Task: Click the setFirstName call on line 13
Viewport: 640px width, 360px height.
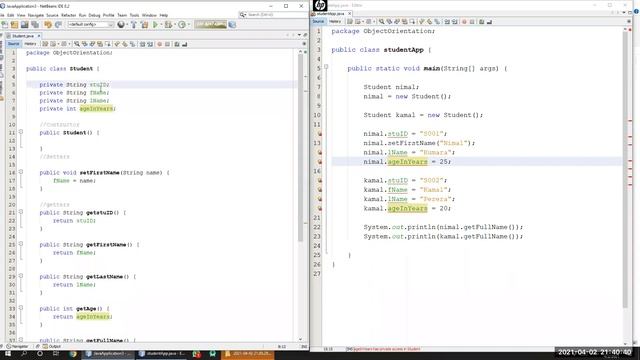Action: coord(419,143)
